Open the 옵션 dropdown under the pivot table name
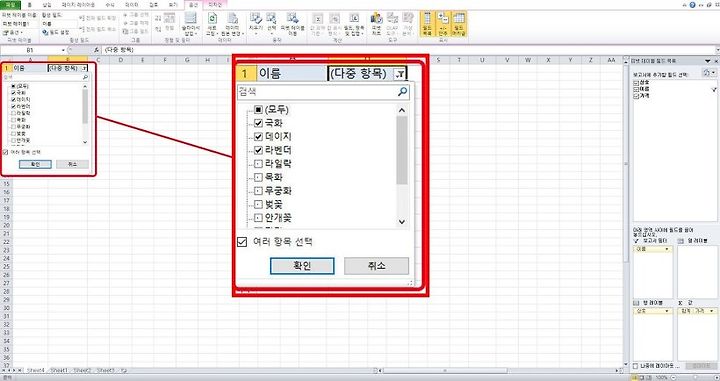The height and width of the screenshot is (381, 720). tap(13, 33)
